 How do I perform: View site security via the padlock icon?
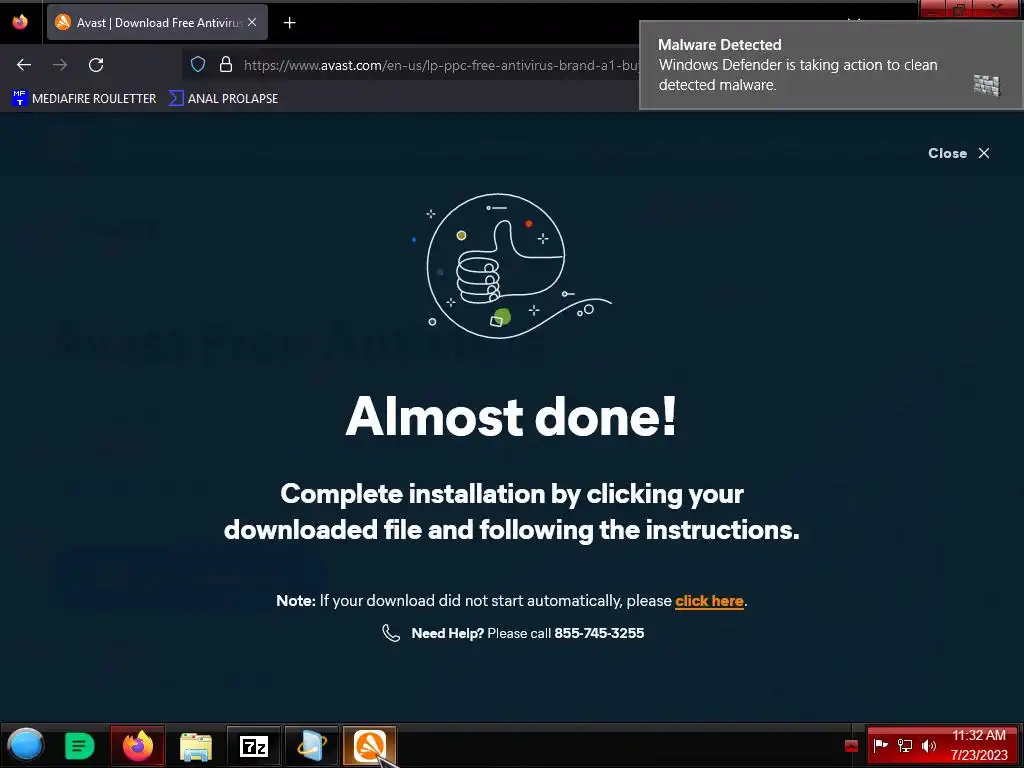(226, 64)
